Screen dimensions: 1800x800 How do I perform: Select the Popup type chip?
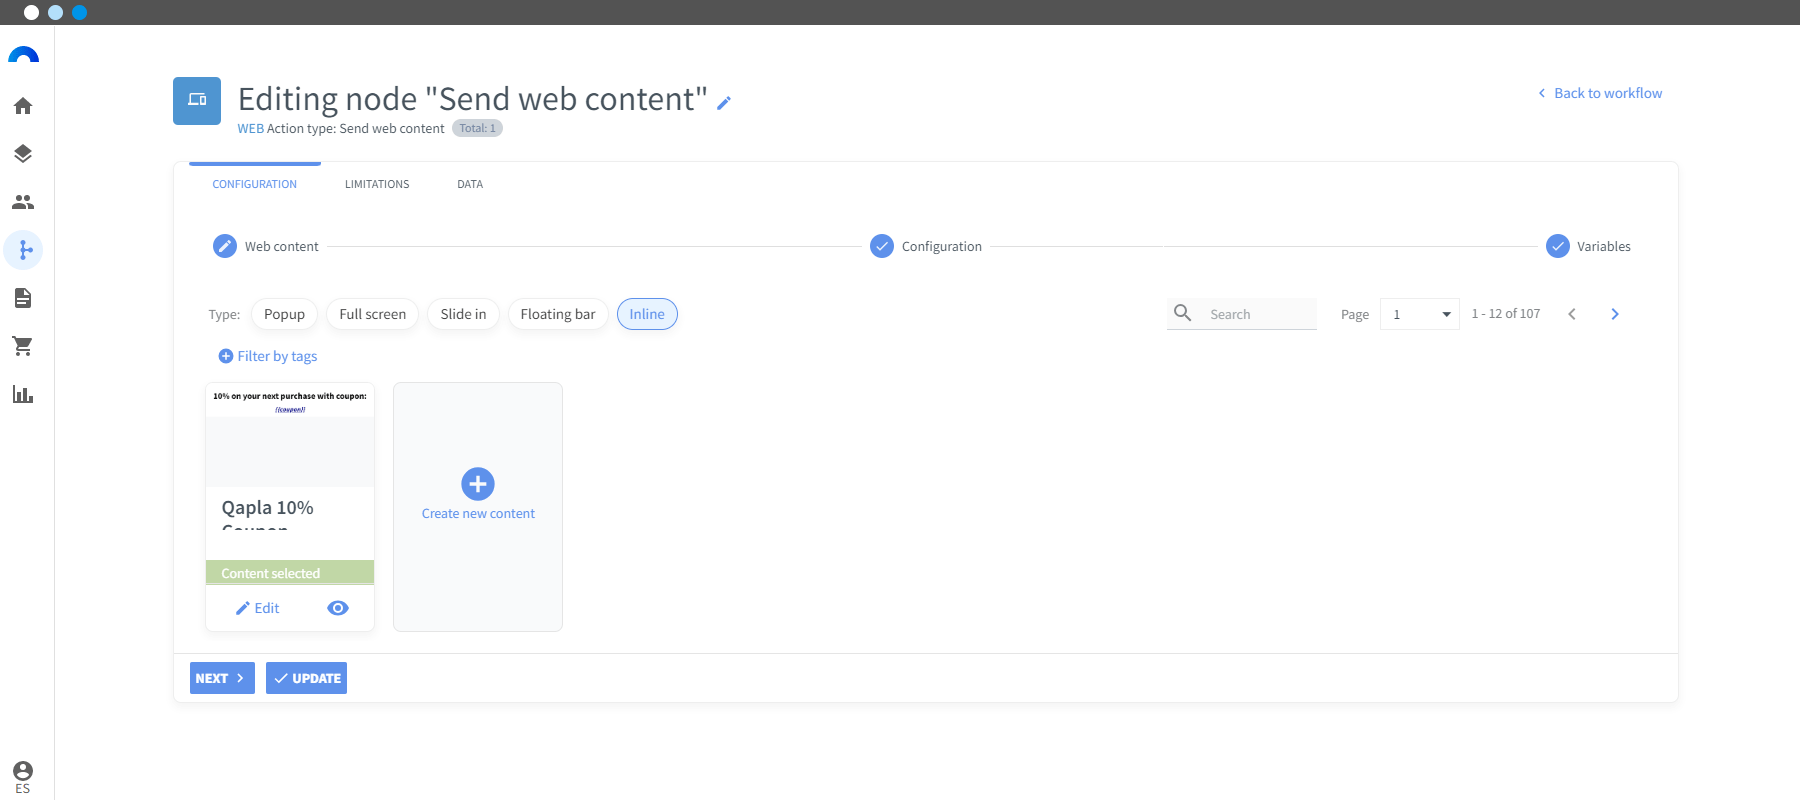tap(285, 314)
